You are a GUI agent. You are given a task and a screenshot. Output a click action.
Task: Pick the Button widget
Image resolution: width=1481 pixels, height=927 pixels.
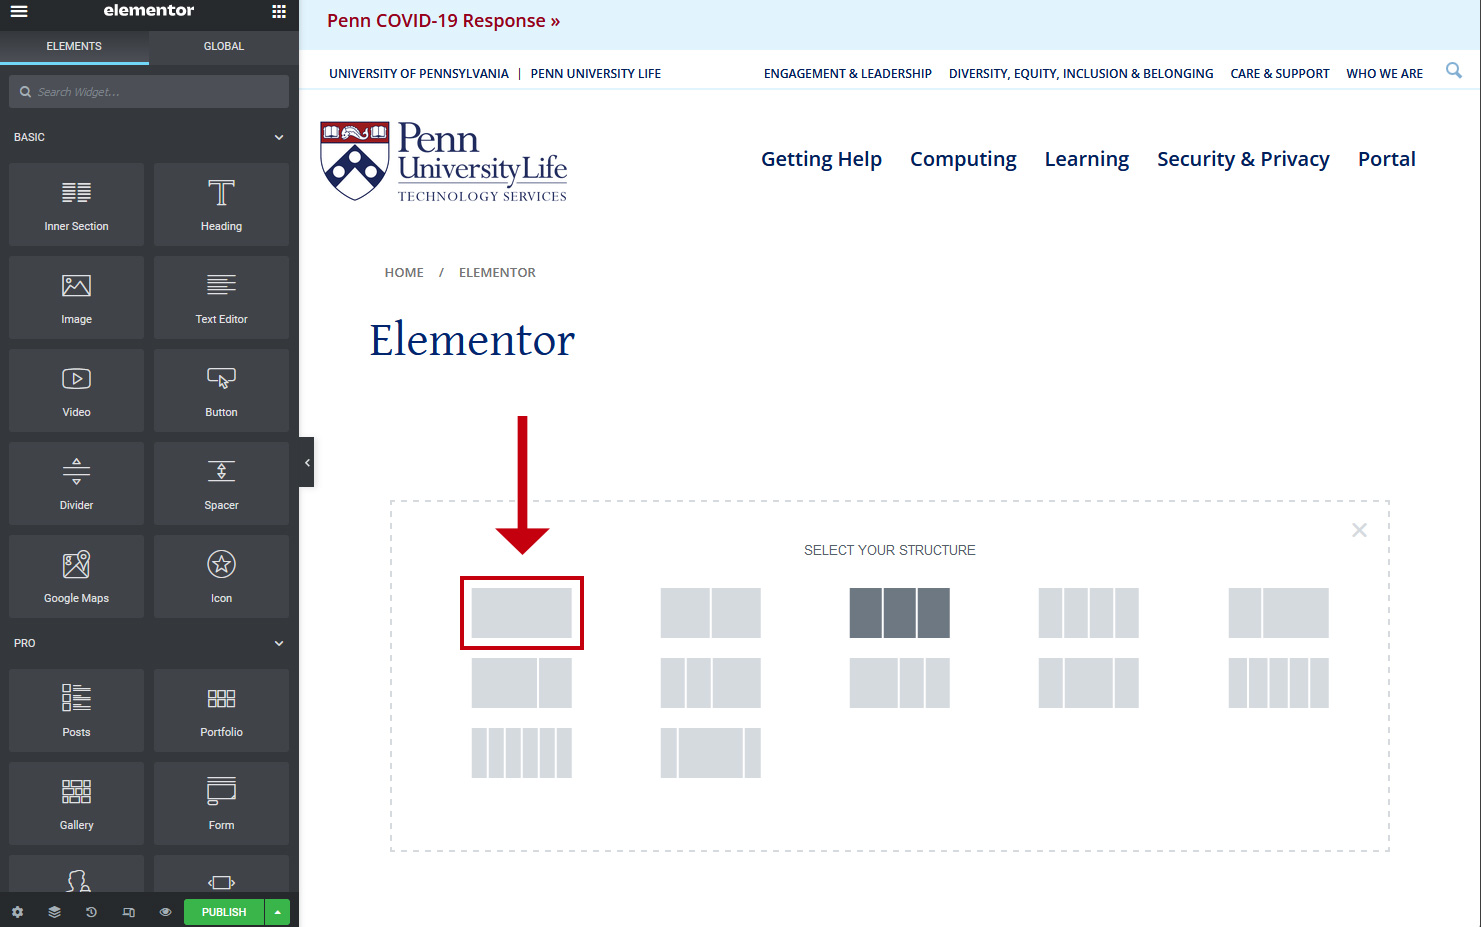click(221, 391)
